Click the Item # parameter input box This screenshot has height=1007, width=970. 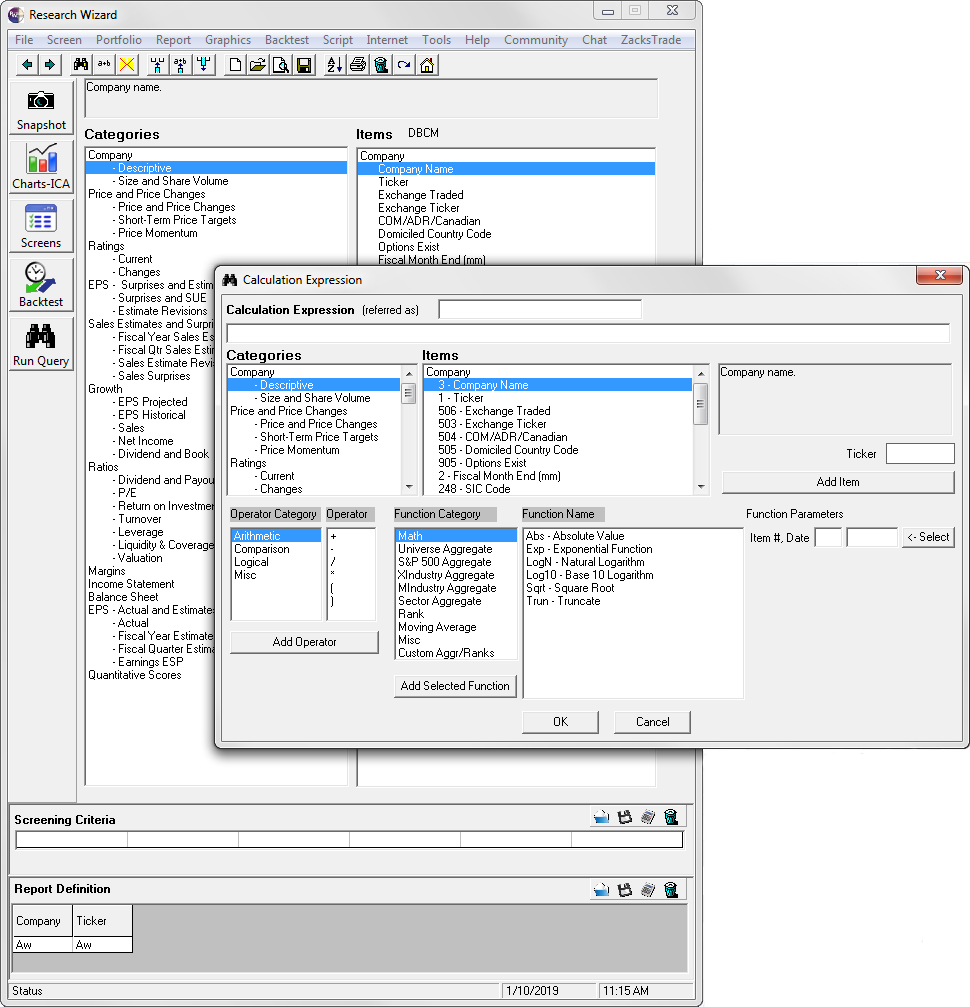(828, 538)
